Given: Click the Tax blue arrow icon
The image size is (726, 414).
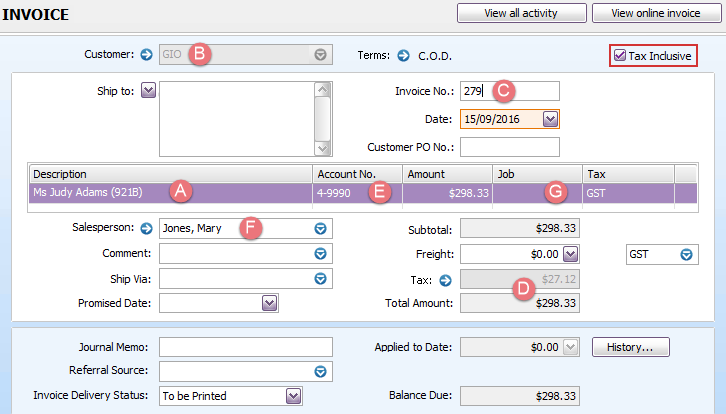Looking at the screenshot, I should [446, 279].
